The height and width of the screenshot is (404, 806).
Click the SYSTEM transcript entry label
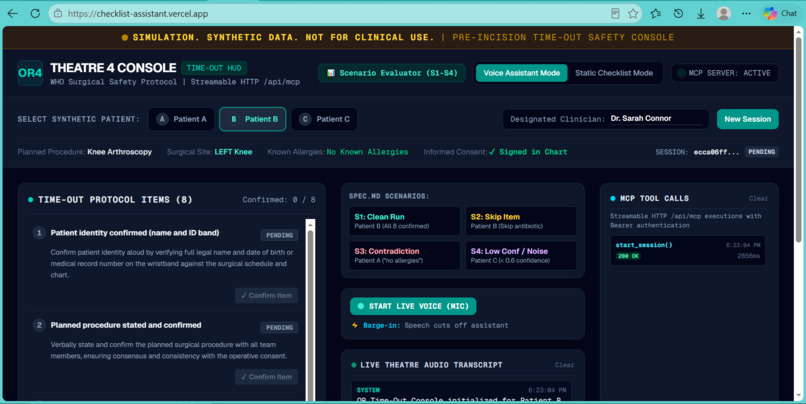click(368, 390)
